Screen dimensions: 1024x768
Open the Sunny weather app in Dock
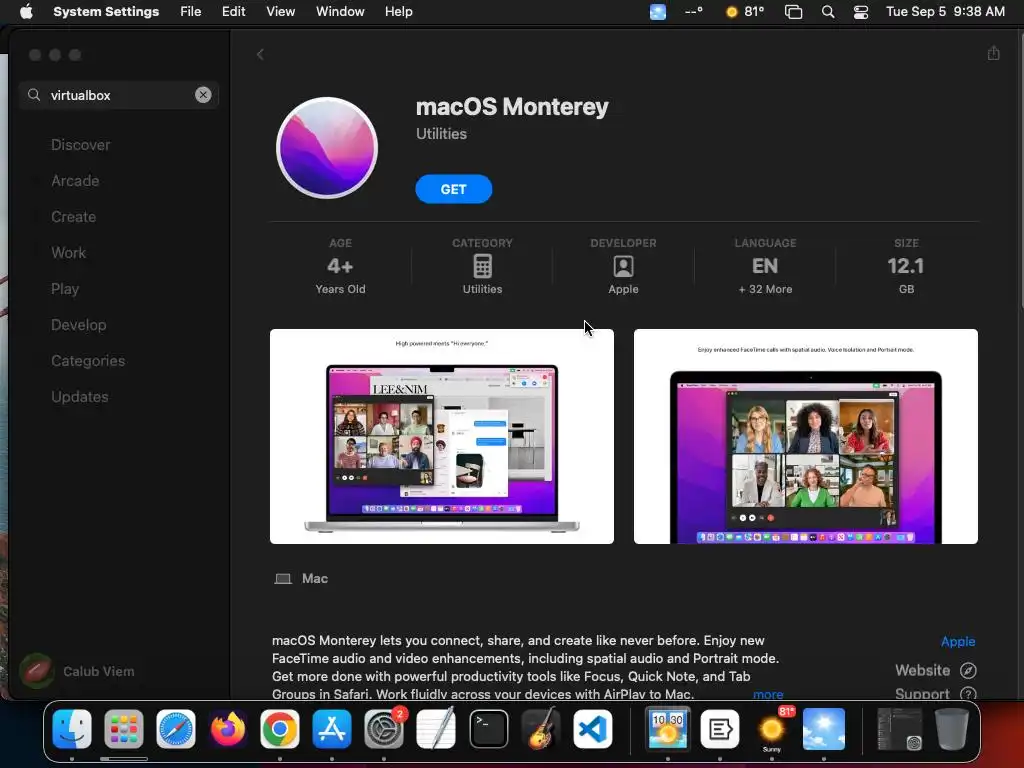point(772,729)
